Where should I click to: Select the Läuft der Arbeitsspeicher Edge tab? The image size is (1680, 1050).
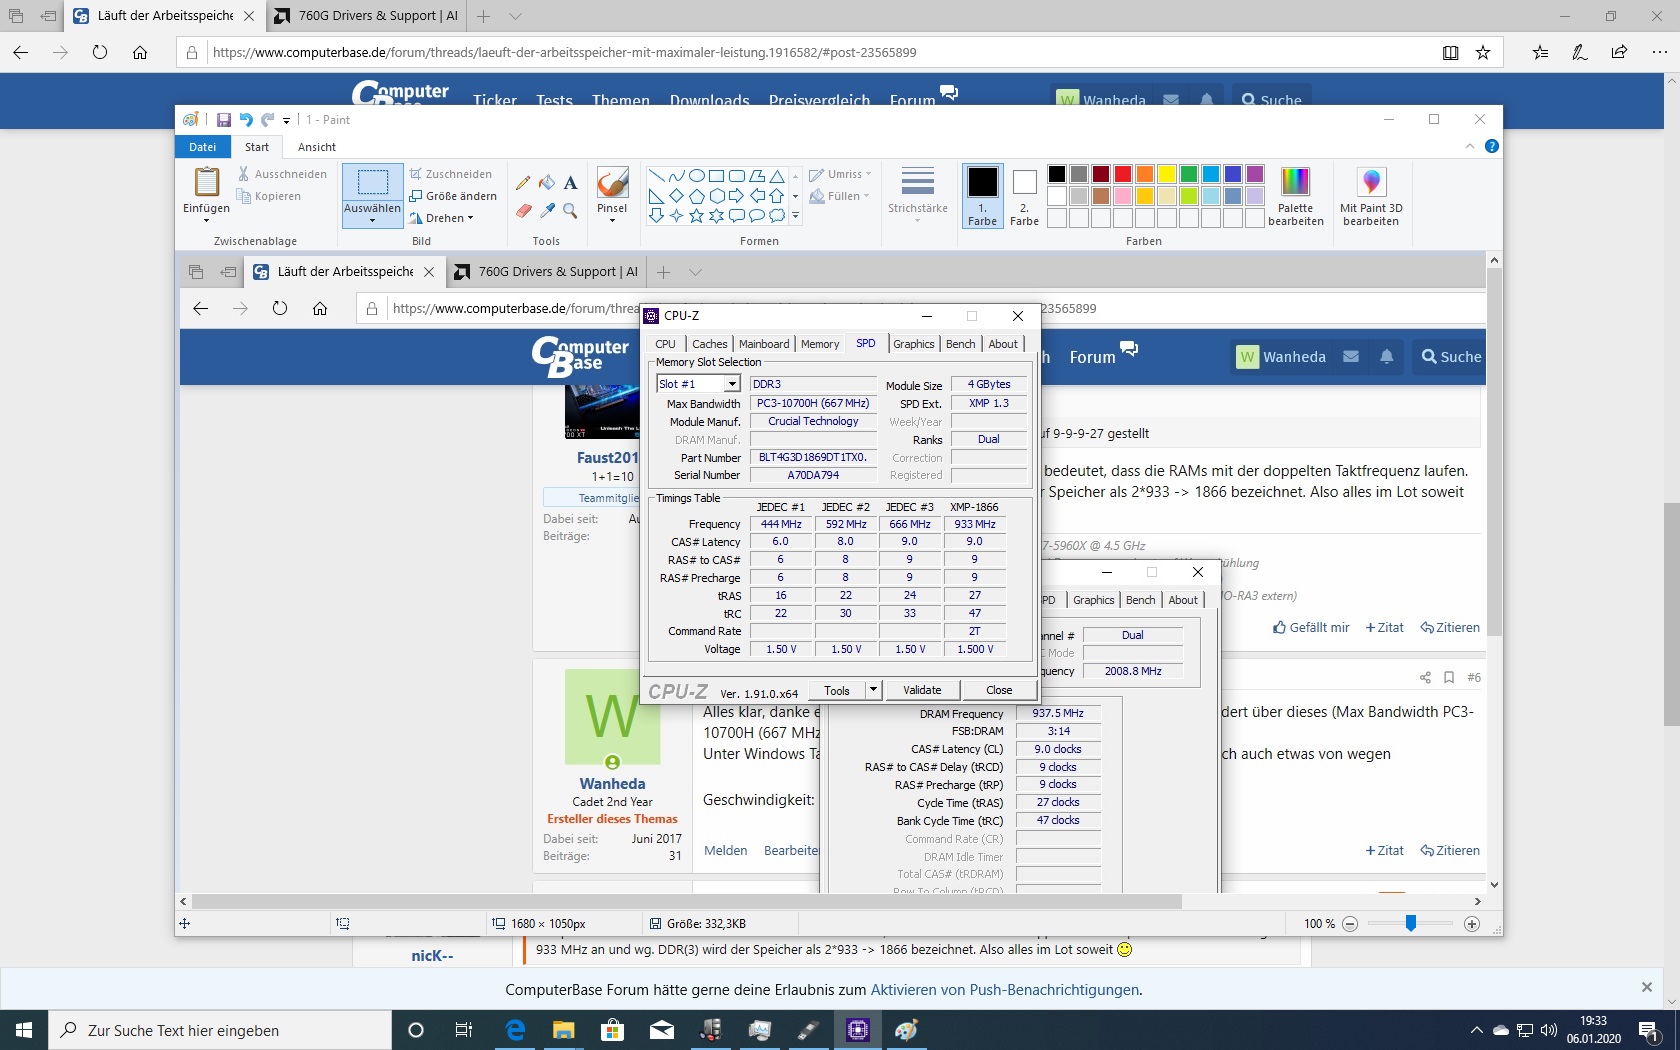click(x=165, y=16)
